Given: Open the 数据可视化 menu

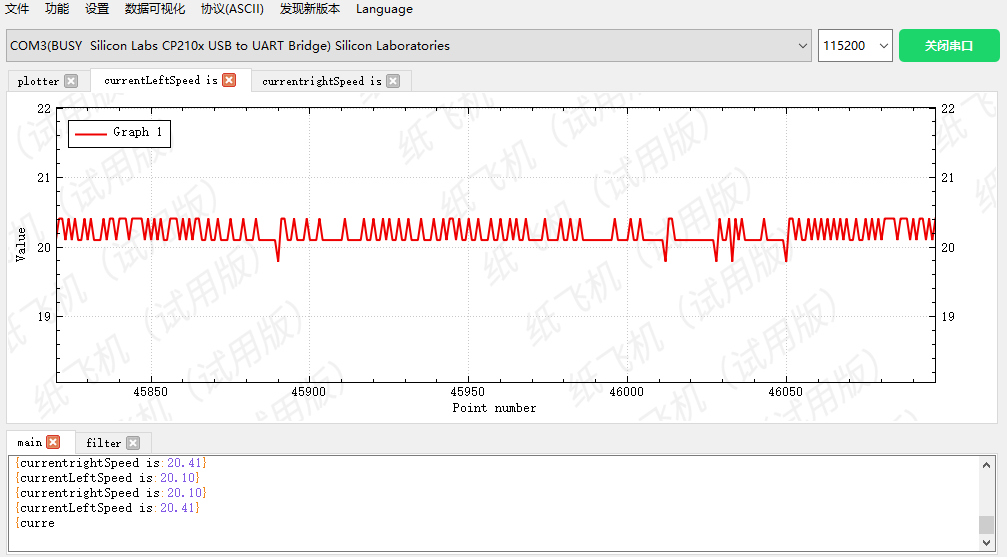Looking at the screenshot, I should pyautogui.click(x=155, y=9).
